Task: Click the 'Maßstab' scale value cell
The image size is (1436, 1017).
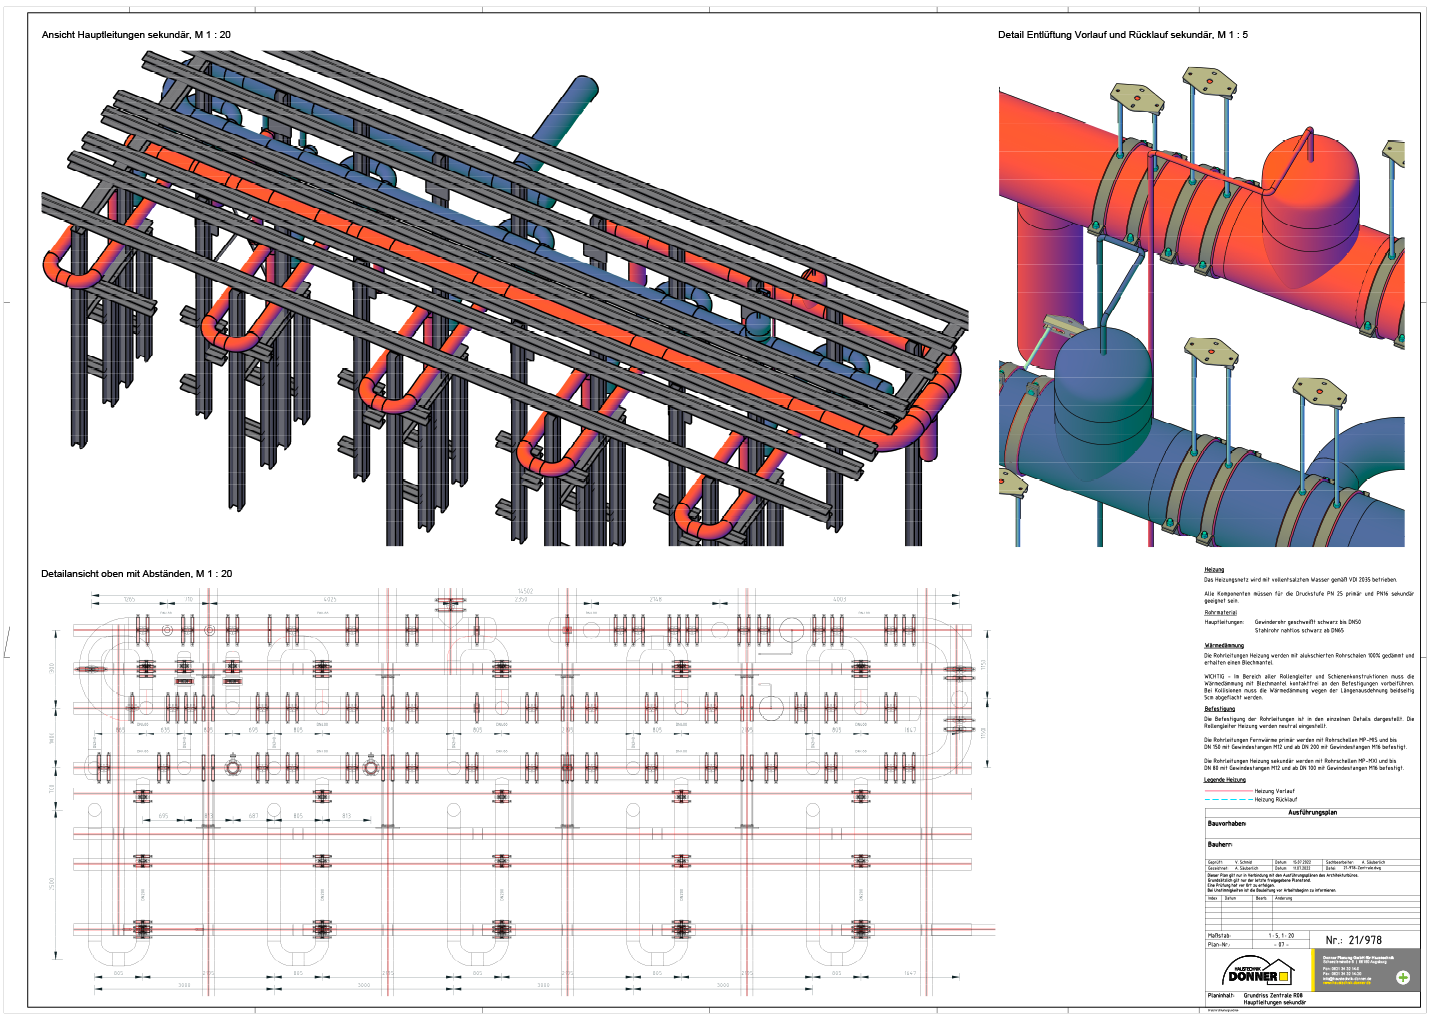Action: coord(1281,936)
